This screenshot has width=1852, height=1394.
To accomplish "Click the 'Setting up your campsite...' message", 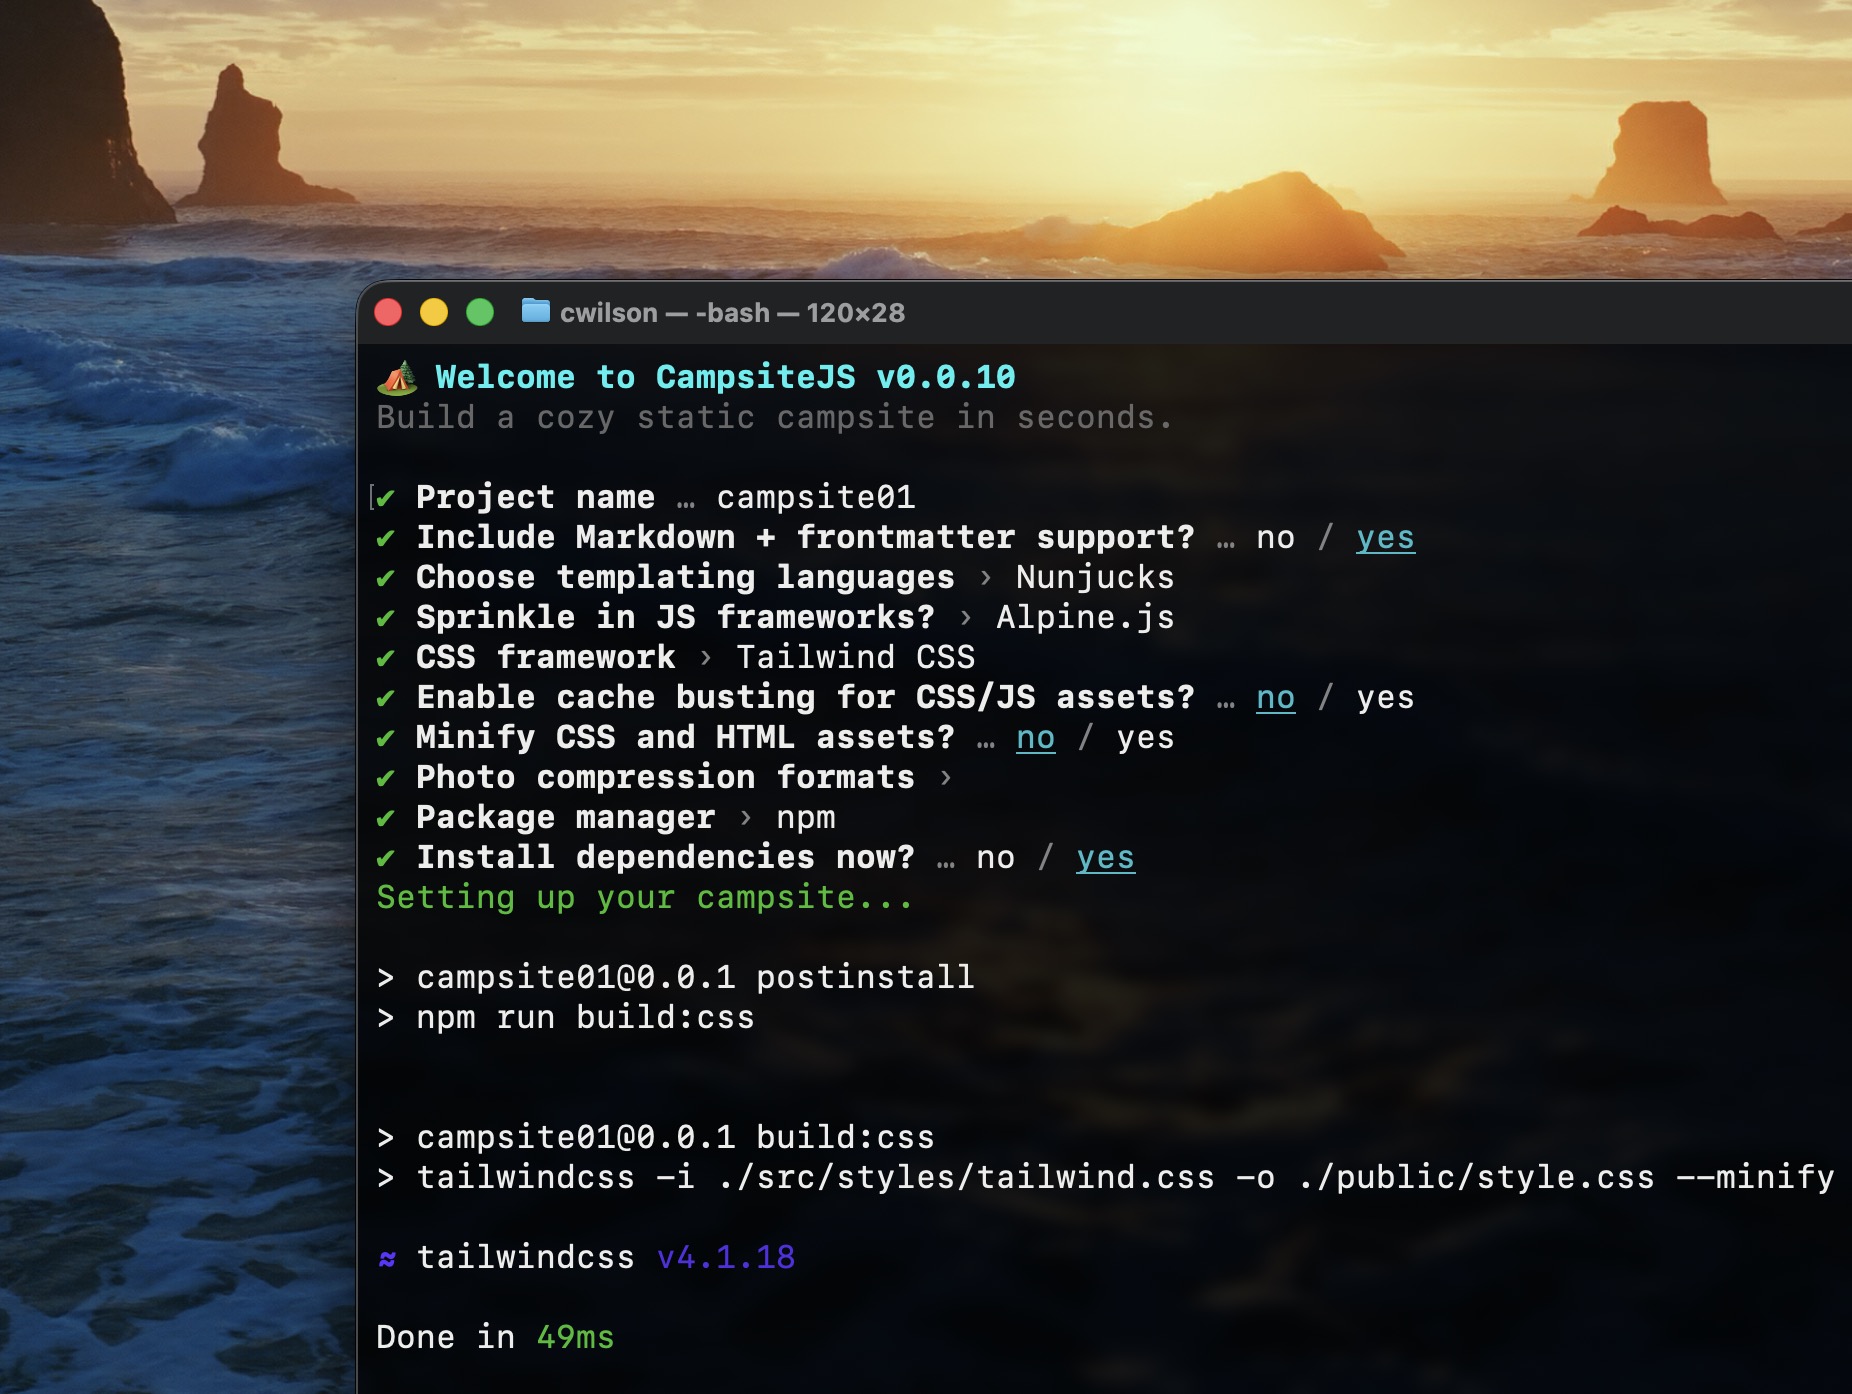I will 645,898.
